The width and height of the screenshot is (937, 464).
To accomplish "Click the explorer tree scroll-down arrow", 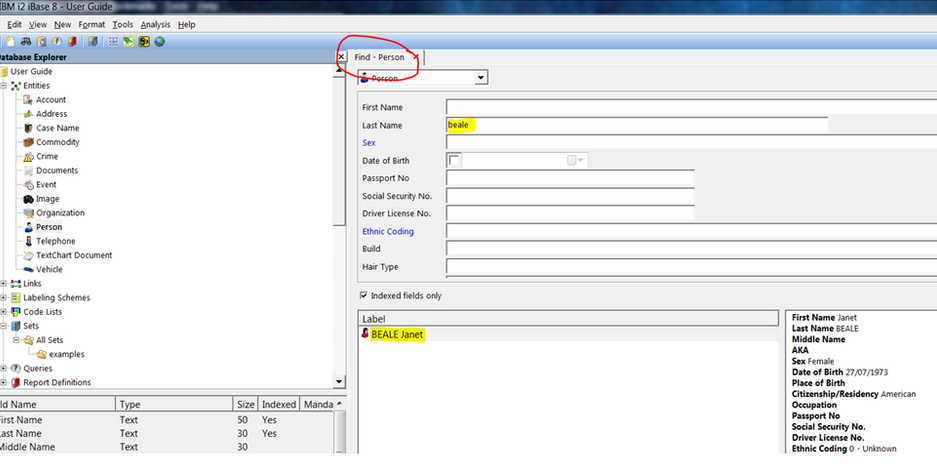I will pyautogui.click(x=339, y=381).
